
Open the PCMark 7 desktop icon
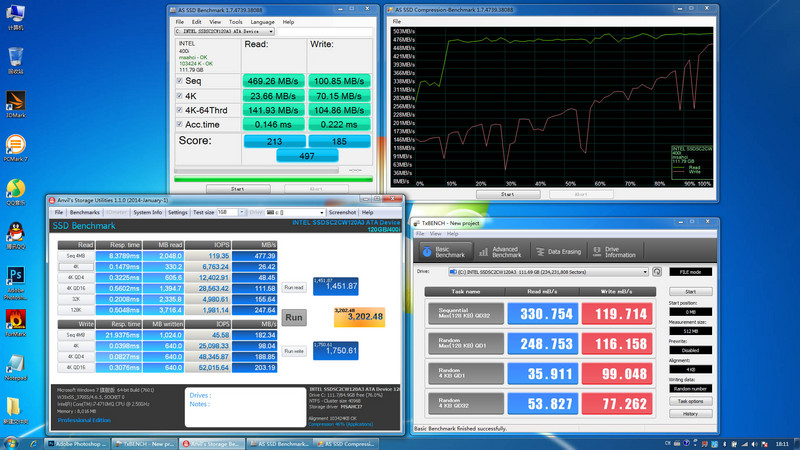tap(16, 146)
